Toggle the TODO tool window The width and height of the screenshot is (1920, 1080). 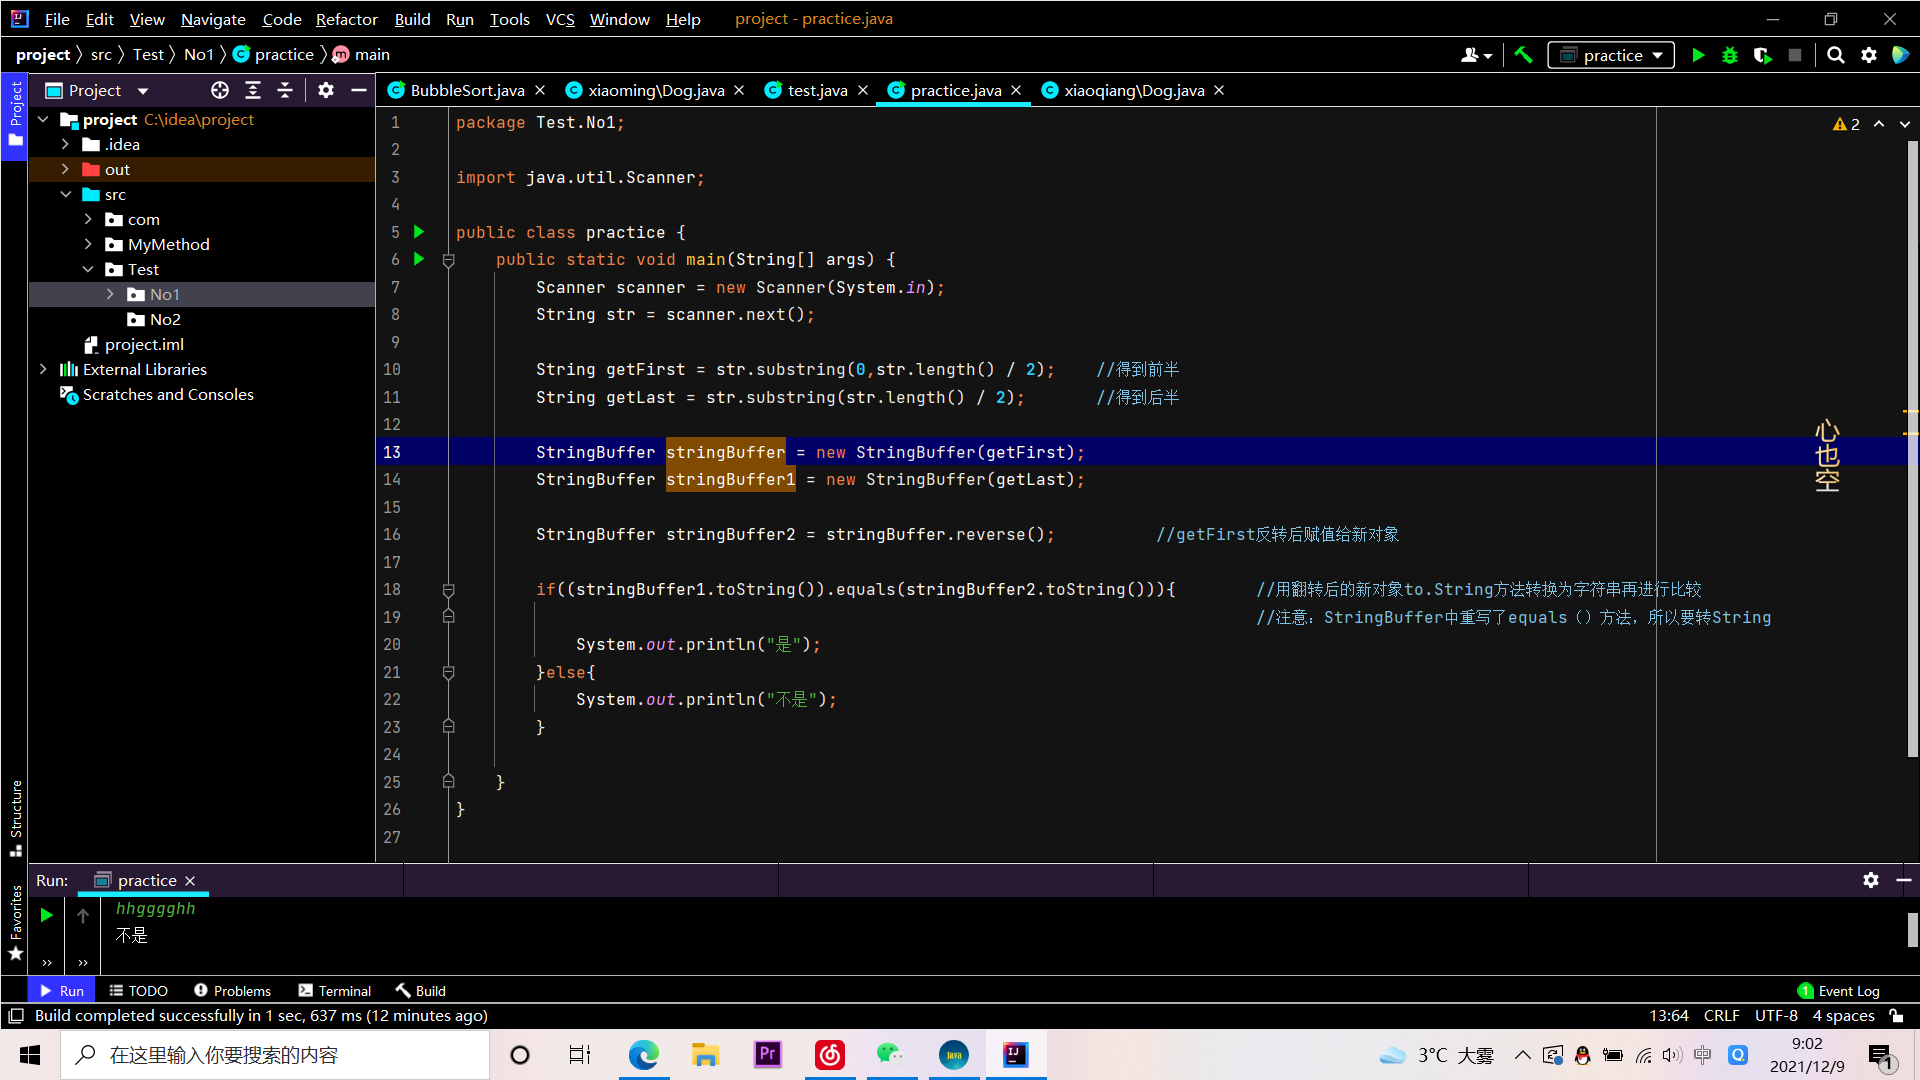138,990
